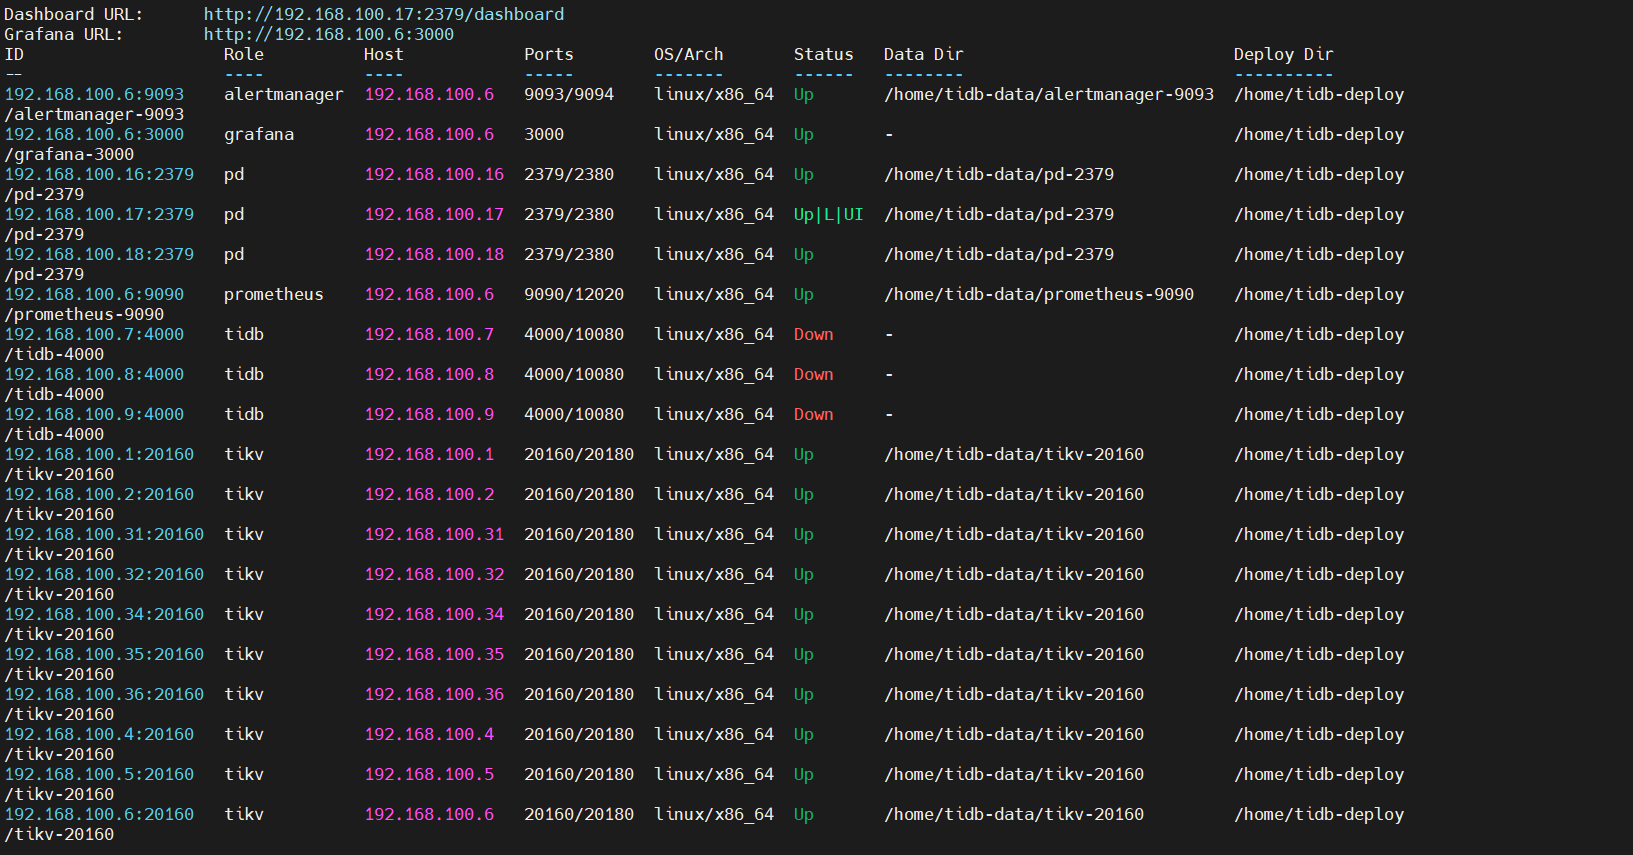Click the Deploy Dir column header

pos(1283,54)
